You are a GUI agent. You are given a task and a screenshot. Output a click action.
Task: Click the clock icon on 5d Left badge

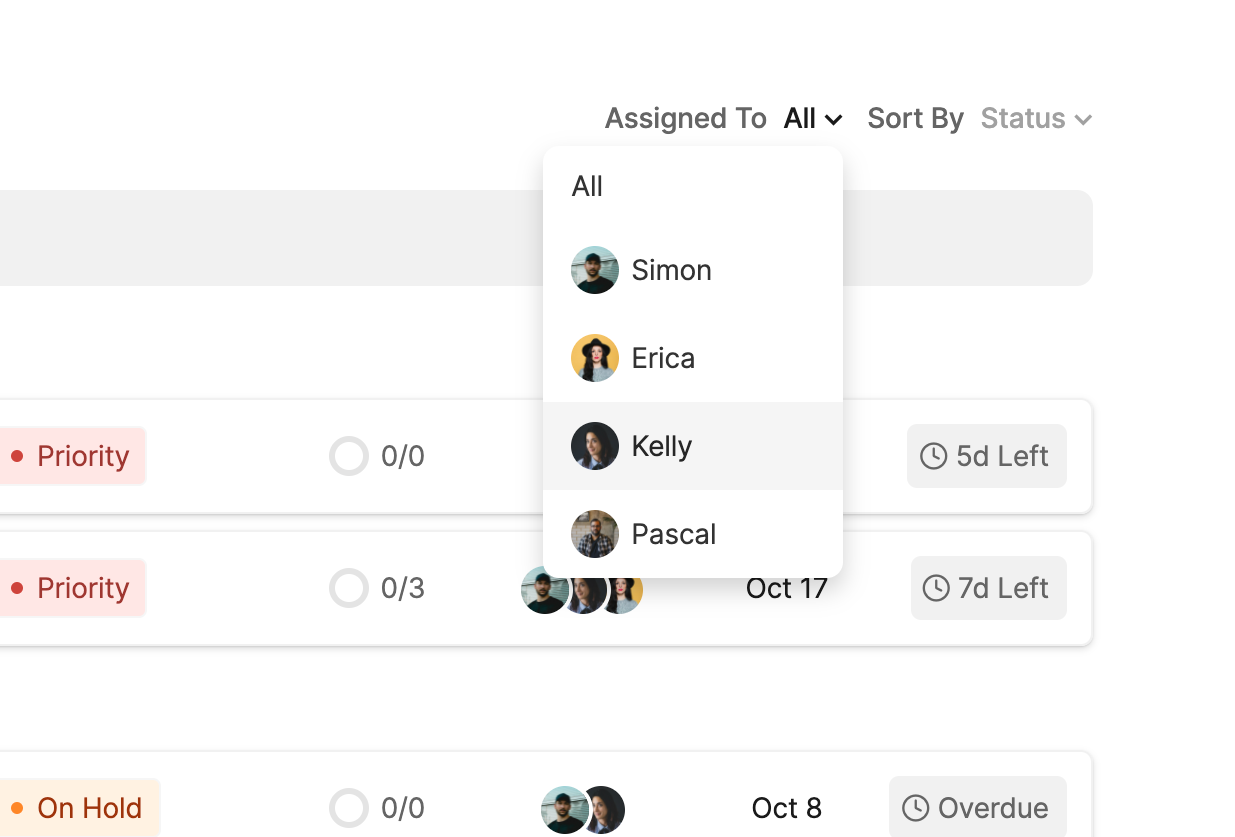tap(933, 456)
